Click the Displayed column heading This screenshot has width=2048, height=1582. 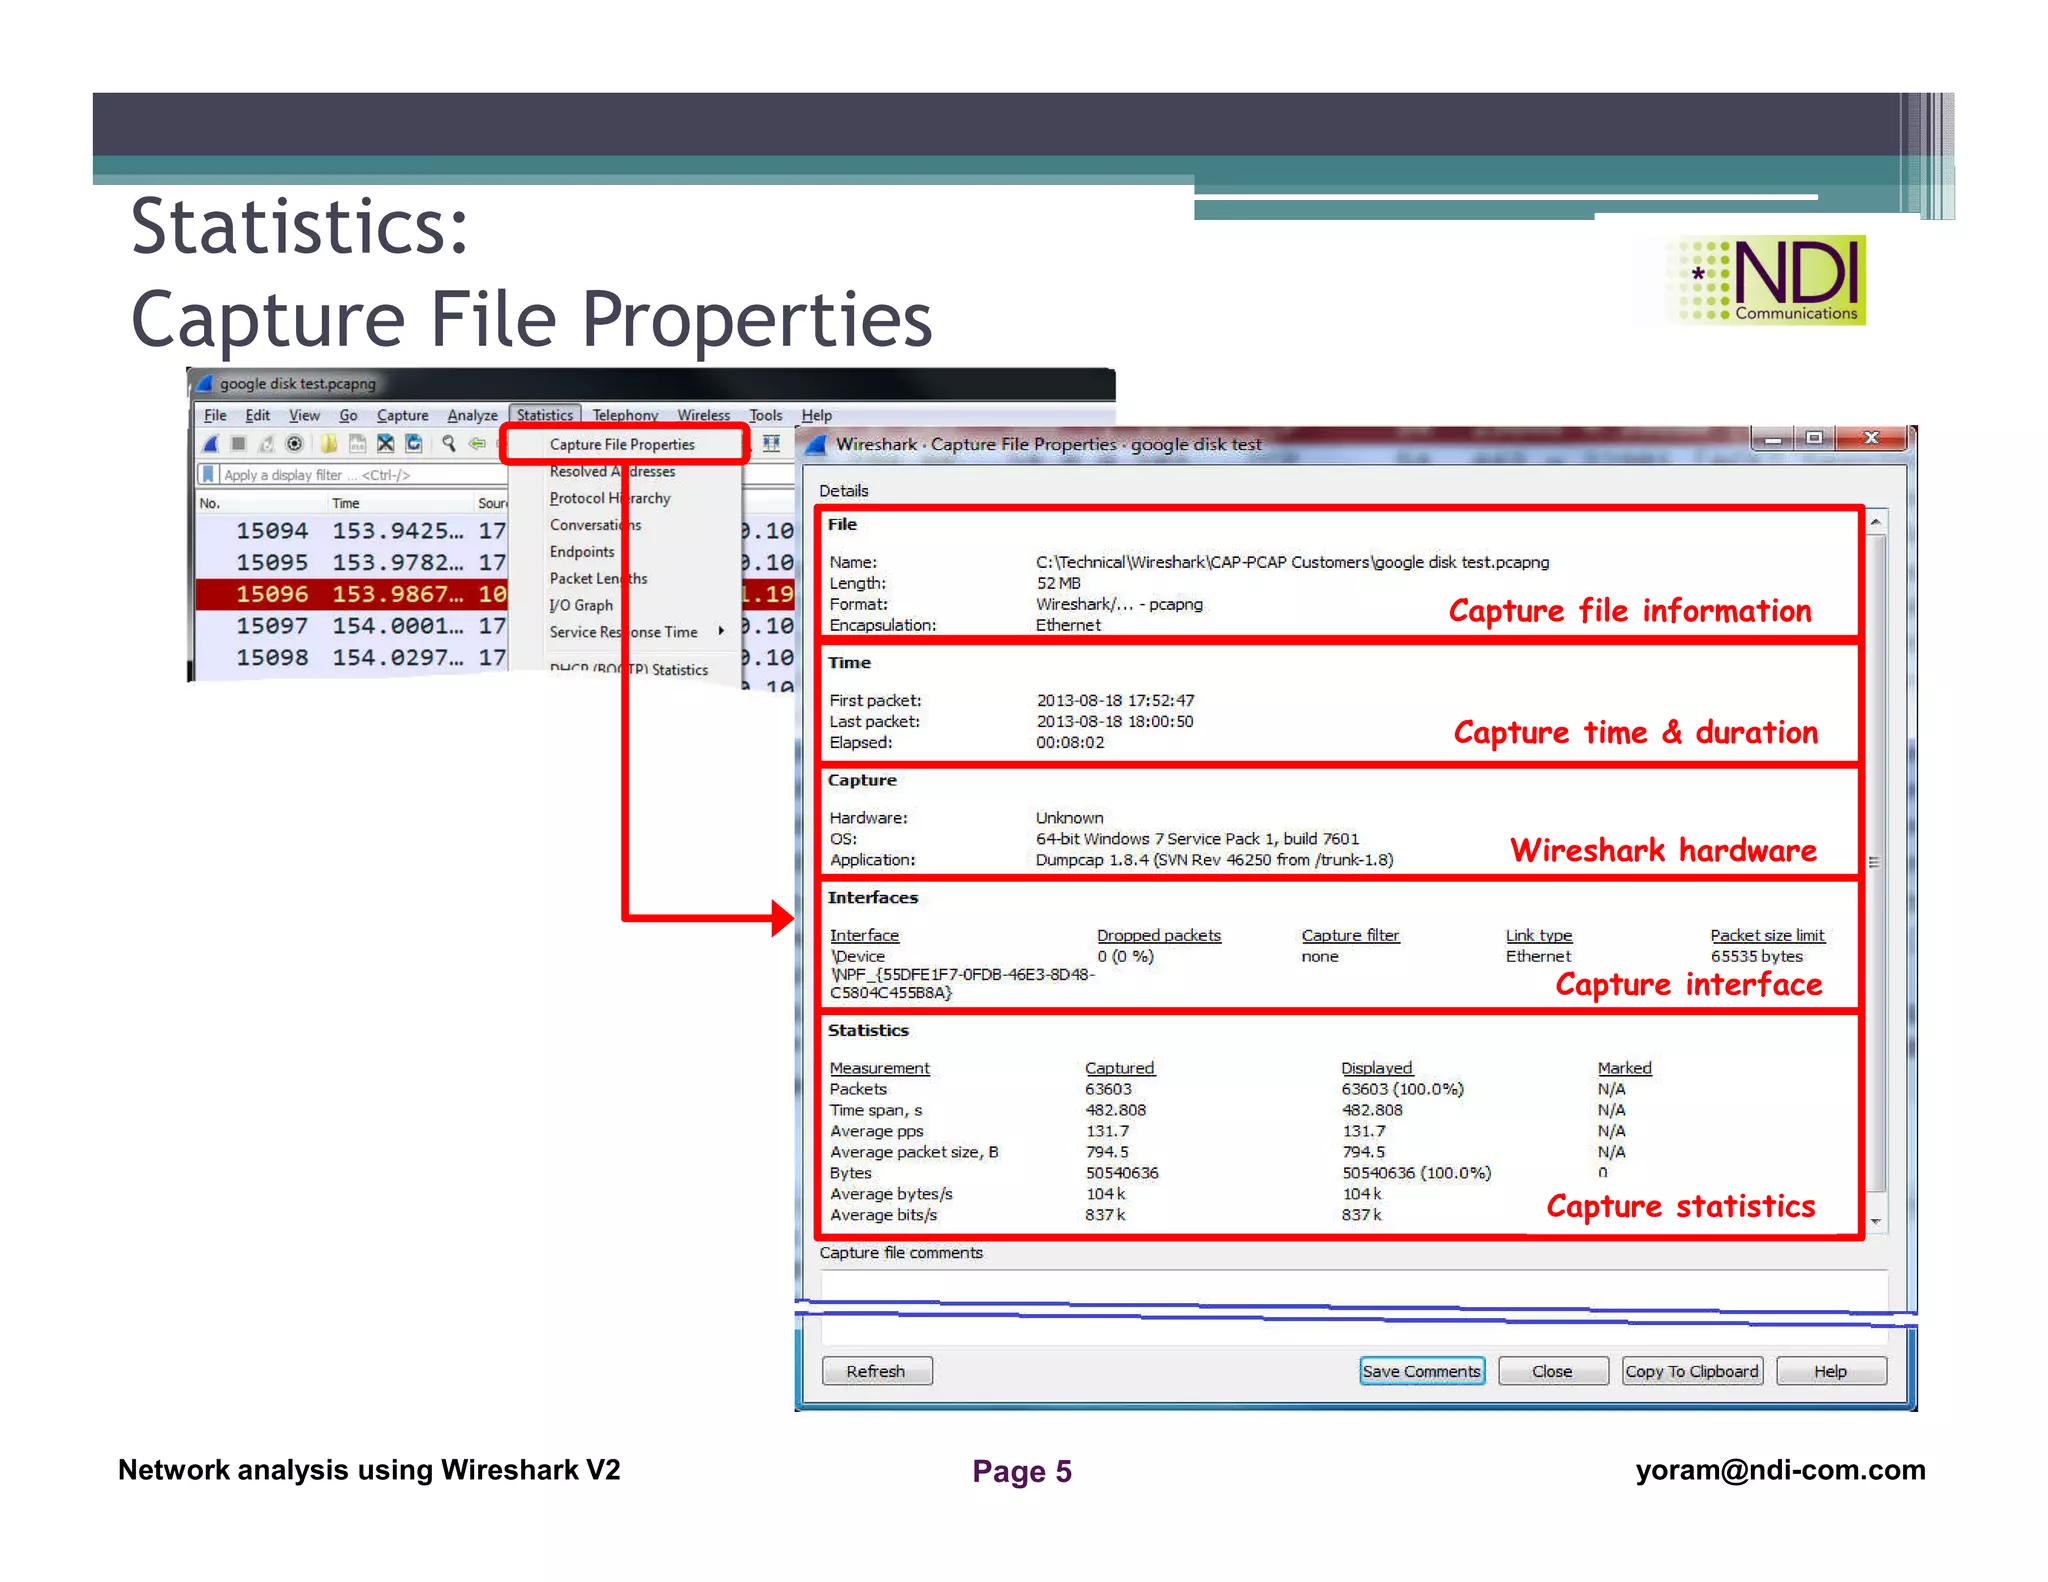point(1377,1068)
